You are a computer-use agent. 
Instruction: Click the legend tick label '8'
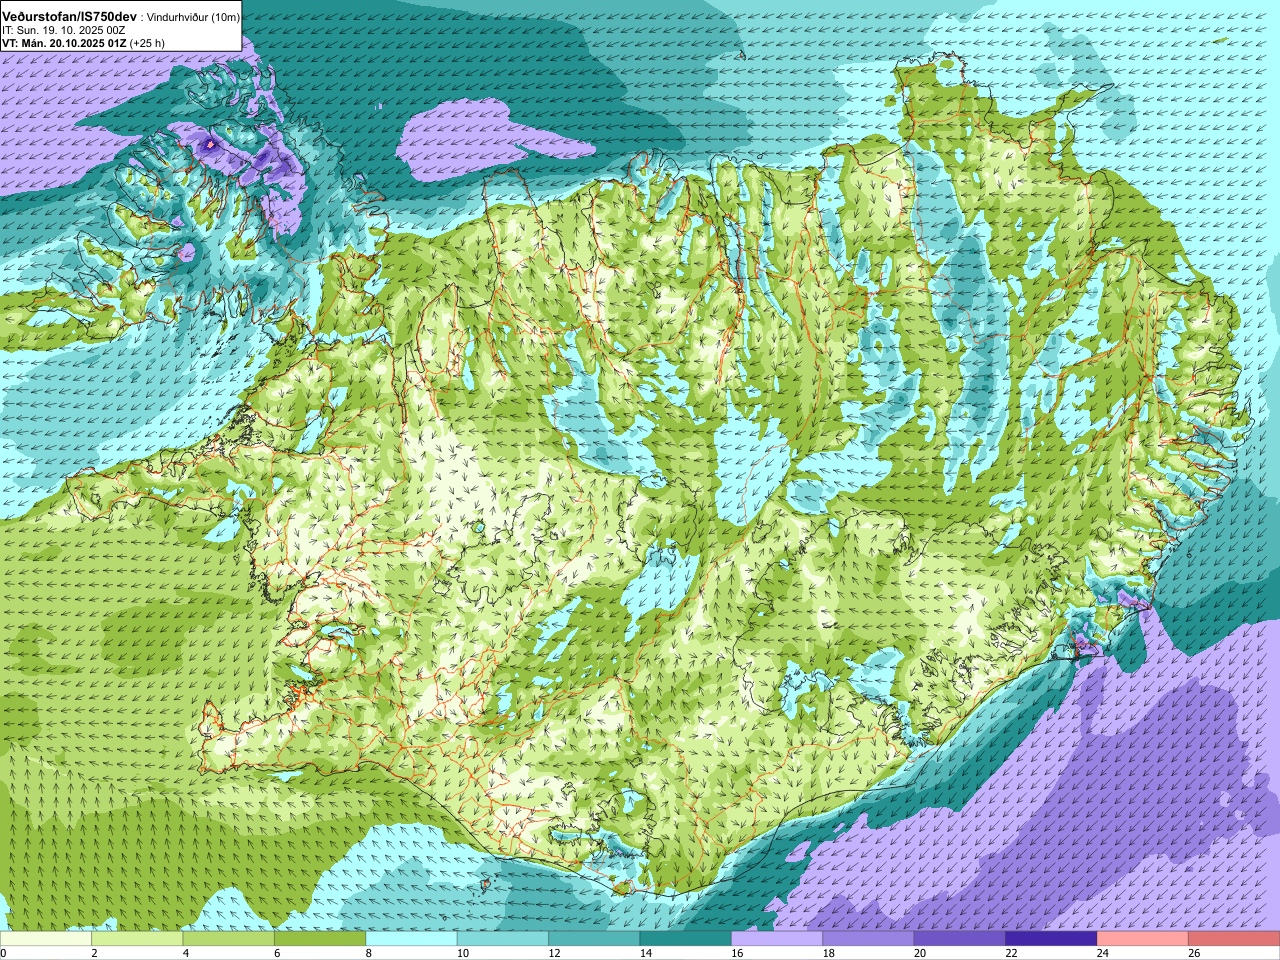(369, 953)
